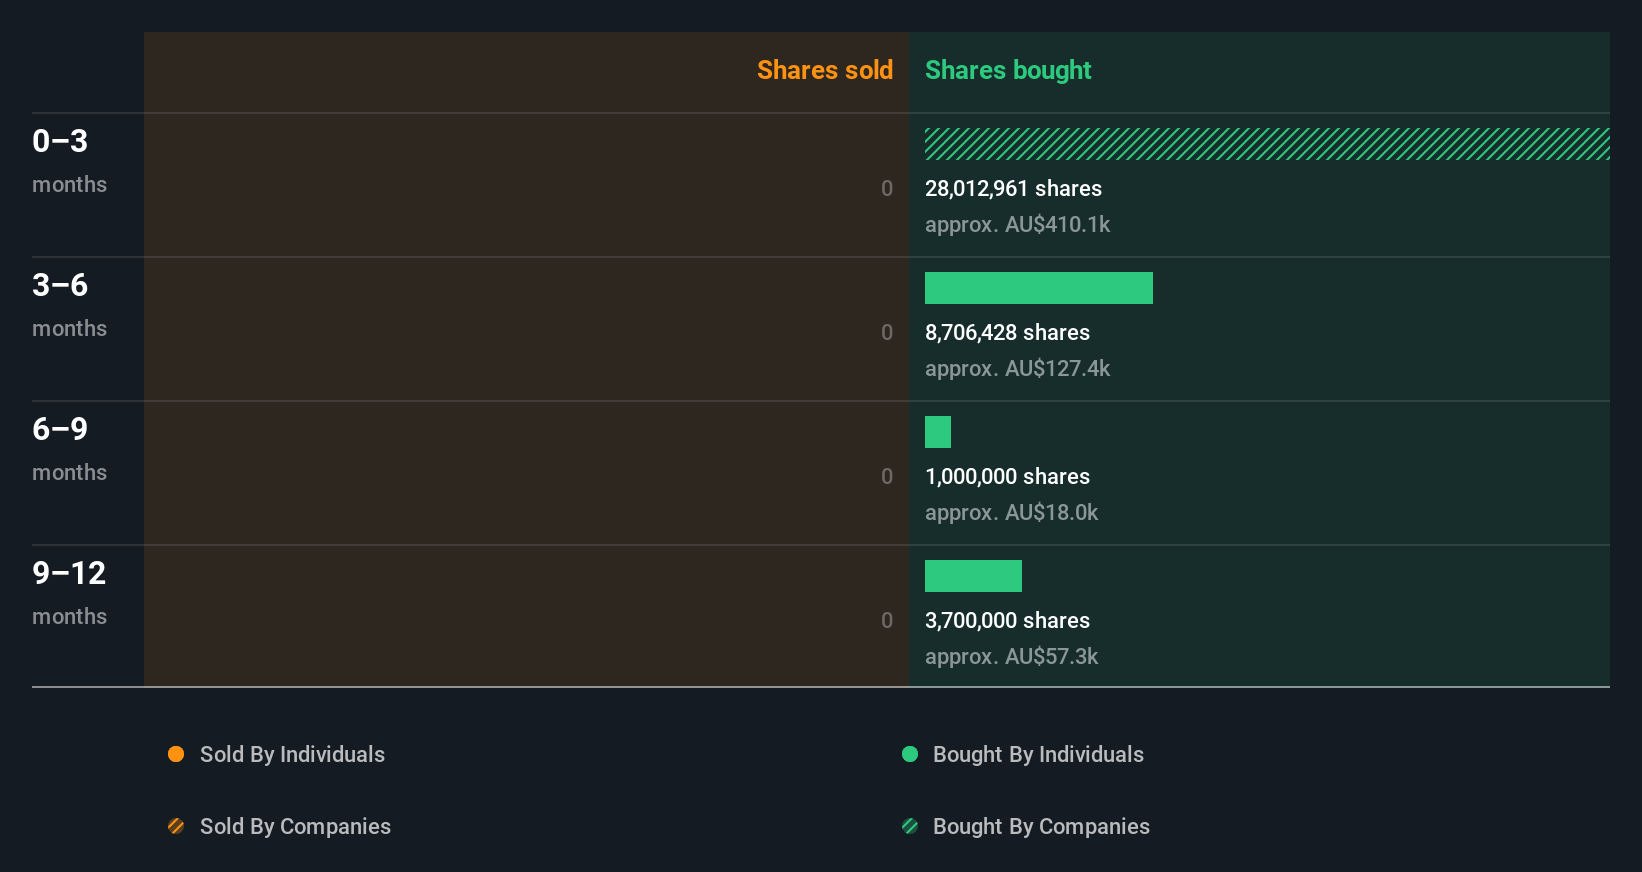Click the small 6–9 months bought bar

[x=938, y=432]
